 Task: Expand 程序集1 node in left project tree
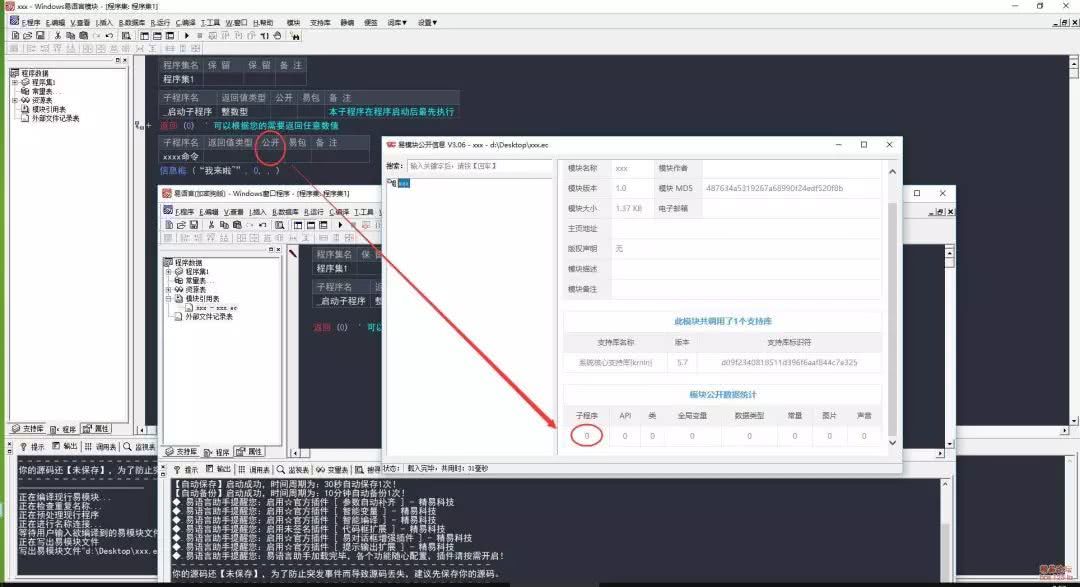pos(15,82)
